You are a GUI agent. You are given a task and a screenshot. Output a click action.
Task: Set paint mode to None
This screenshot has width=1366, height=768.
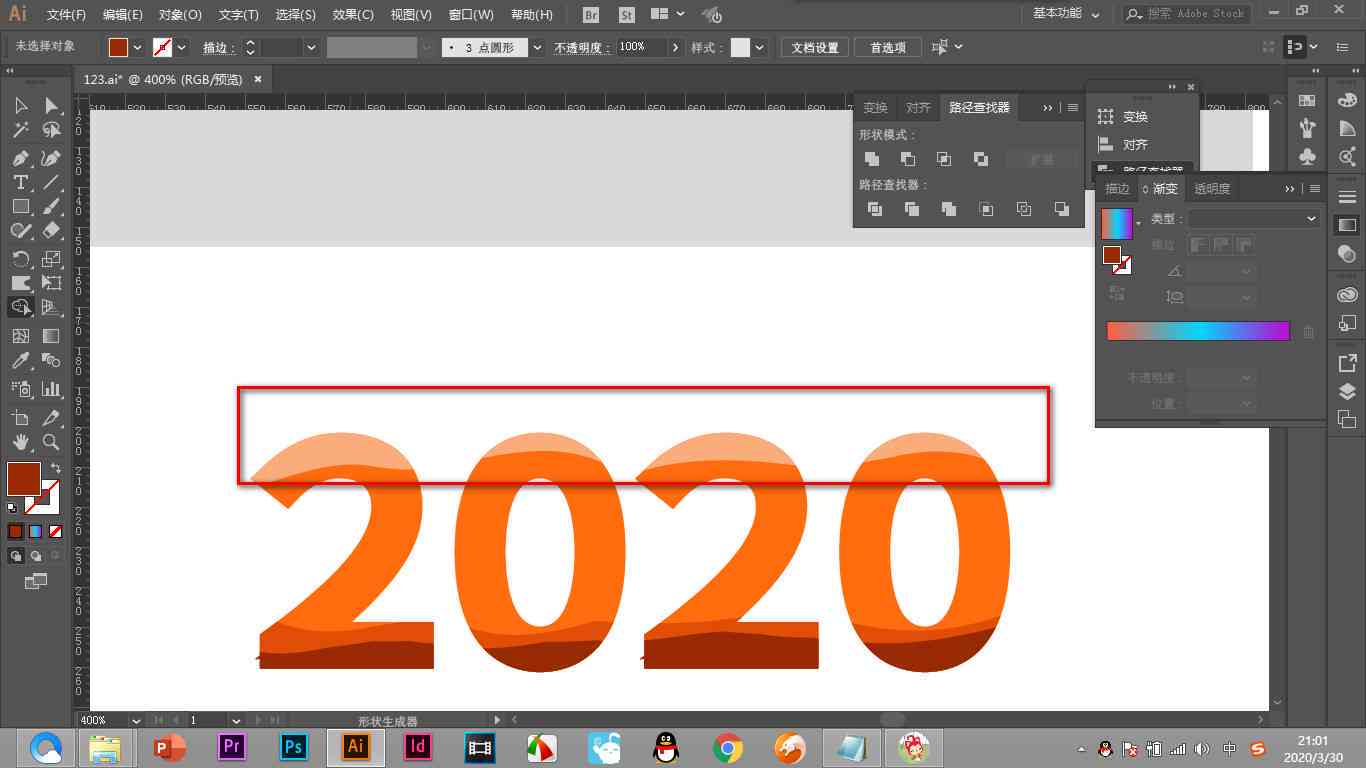click(55, 532)
